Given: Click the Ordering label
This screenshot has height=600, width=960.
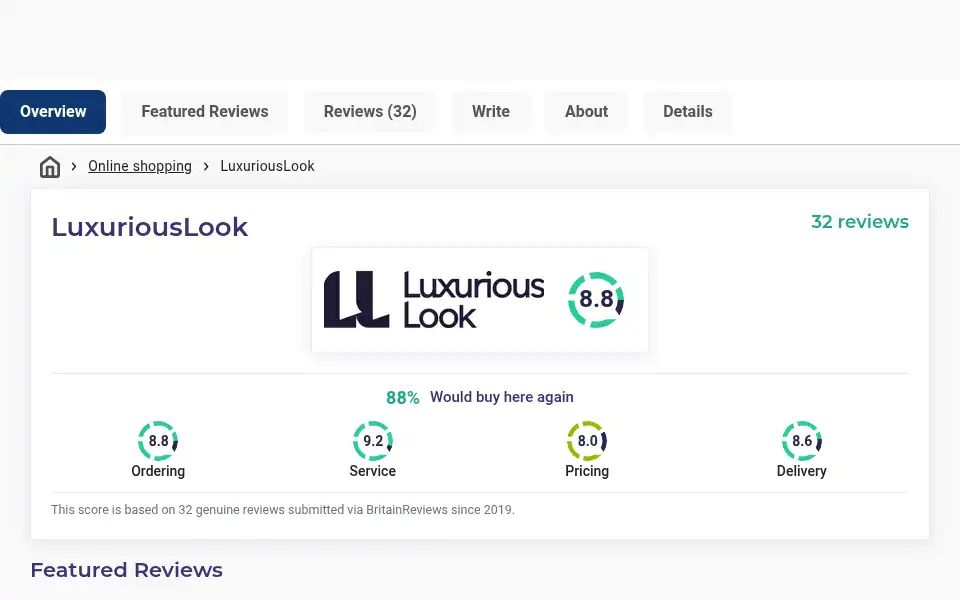Looking at the screenshot, I should [x=158, y=471].
